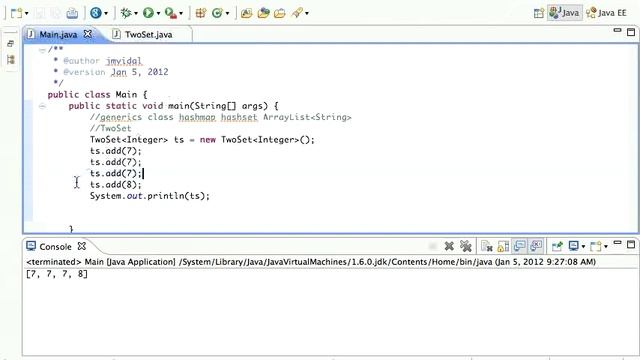Click the hierarchy view icon in left sidebar
This screenshot has height=360, width=640.
[11, 60]
